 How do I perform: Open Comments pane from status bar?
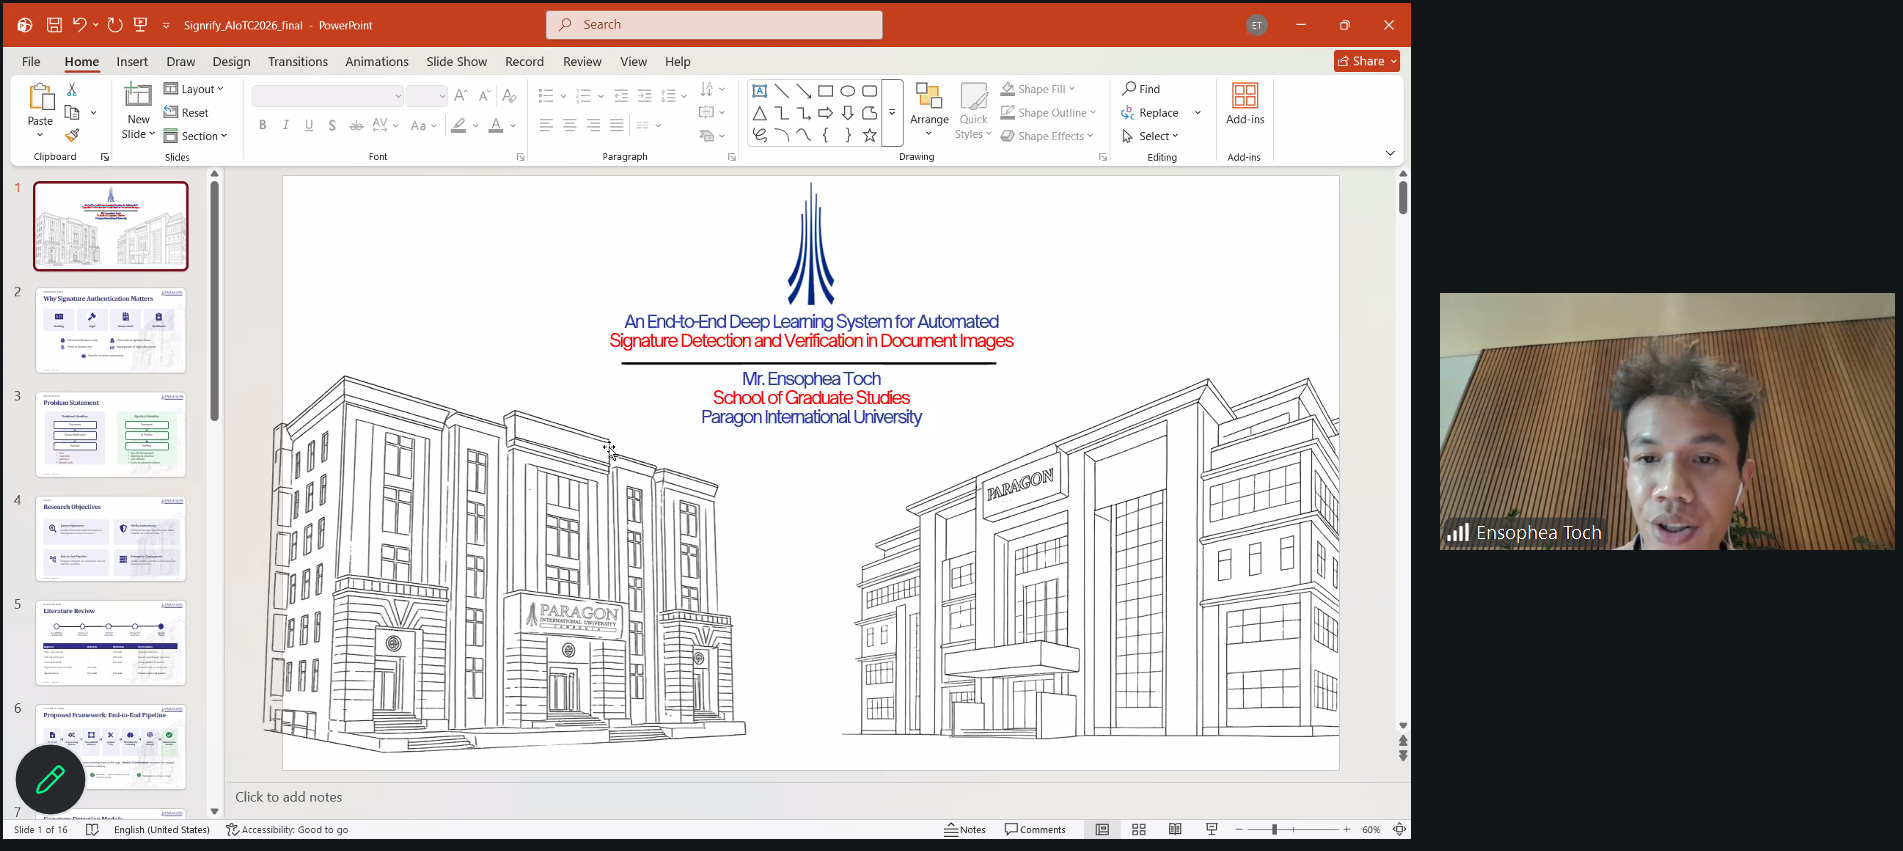click(1035, 830)
